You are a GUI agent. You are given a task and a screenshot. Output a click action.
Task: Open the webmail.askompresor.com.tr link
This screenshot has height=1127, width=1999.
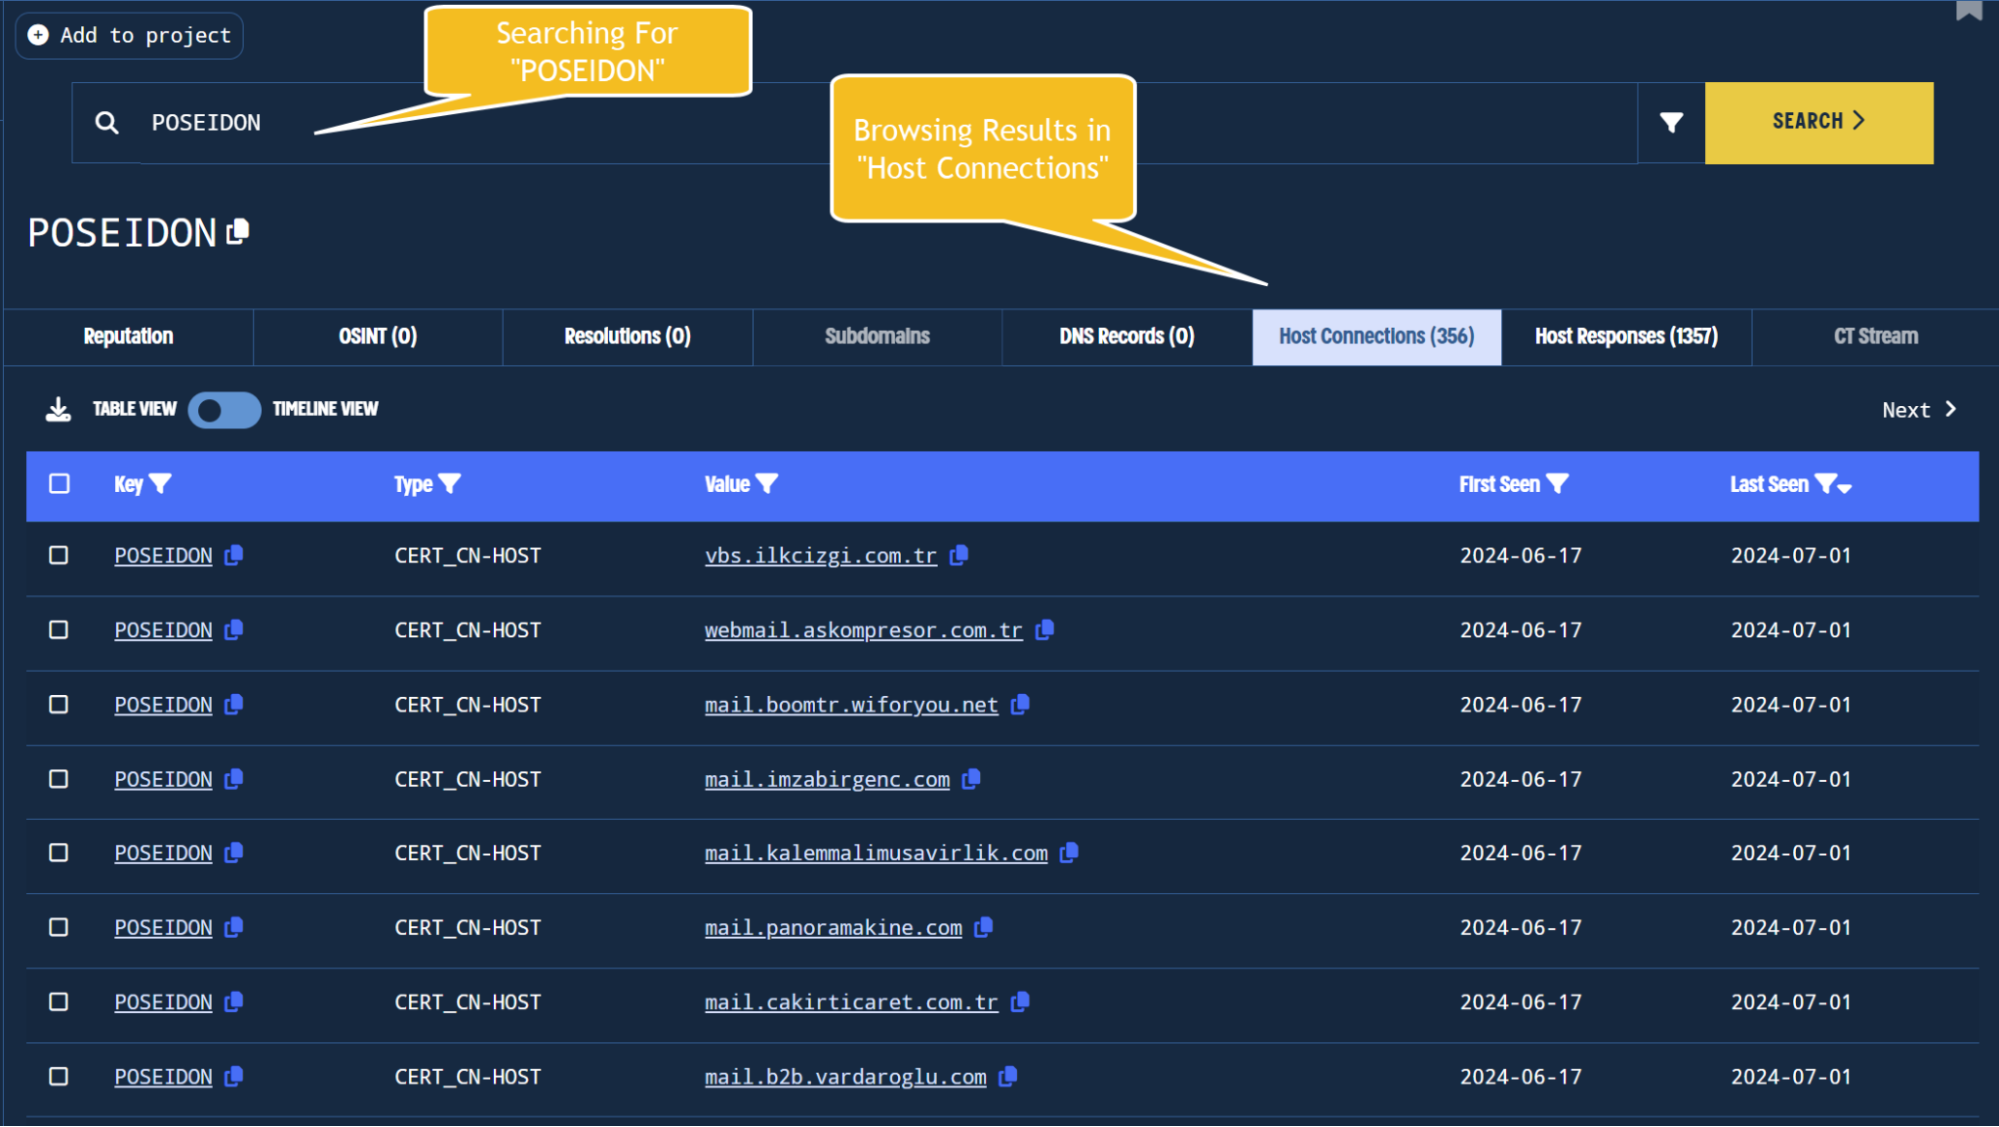pyautogui.click(x=863, y=631)
